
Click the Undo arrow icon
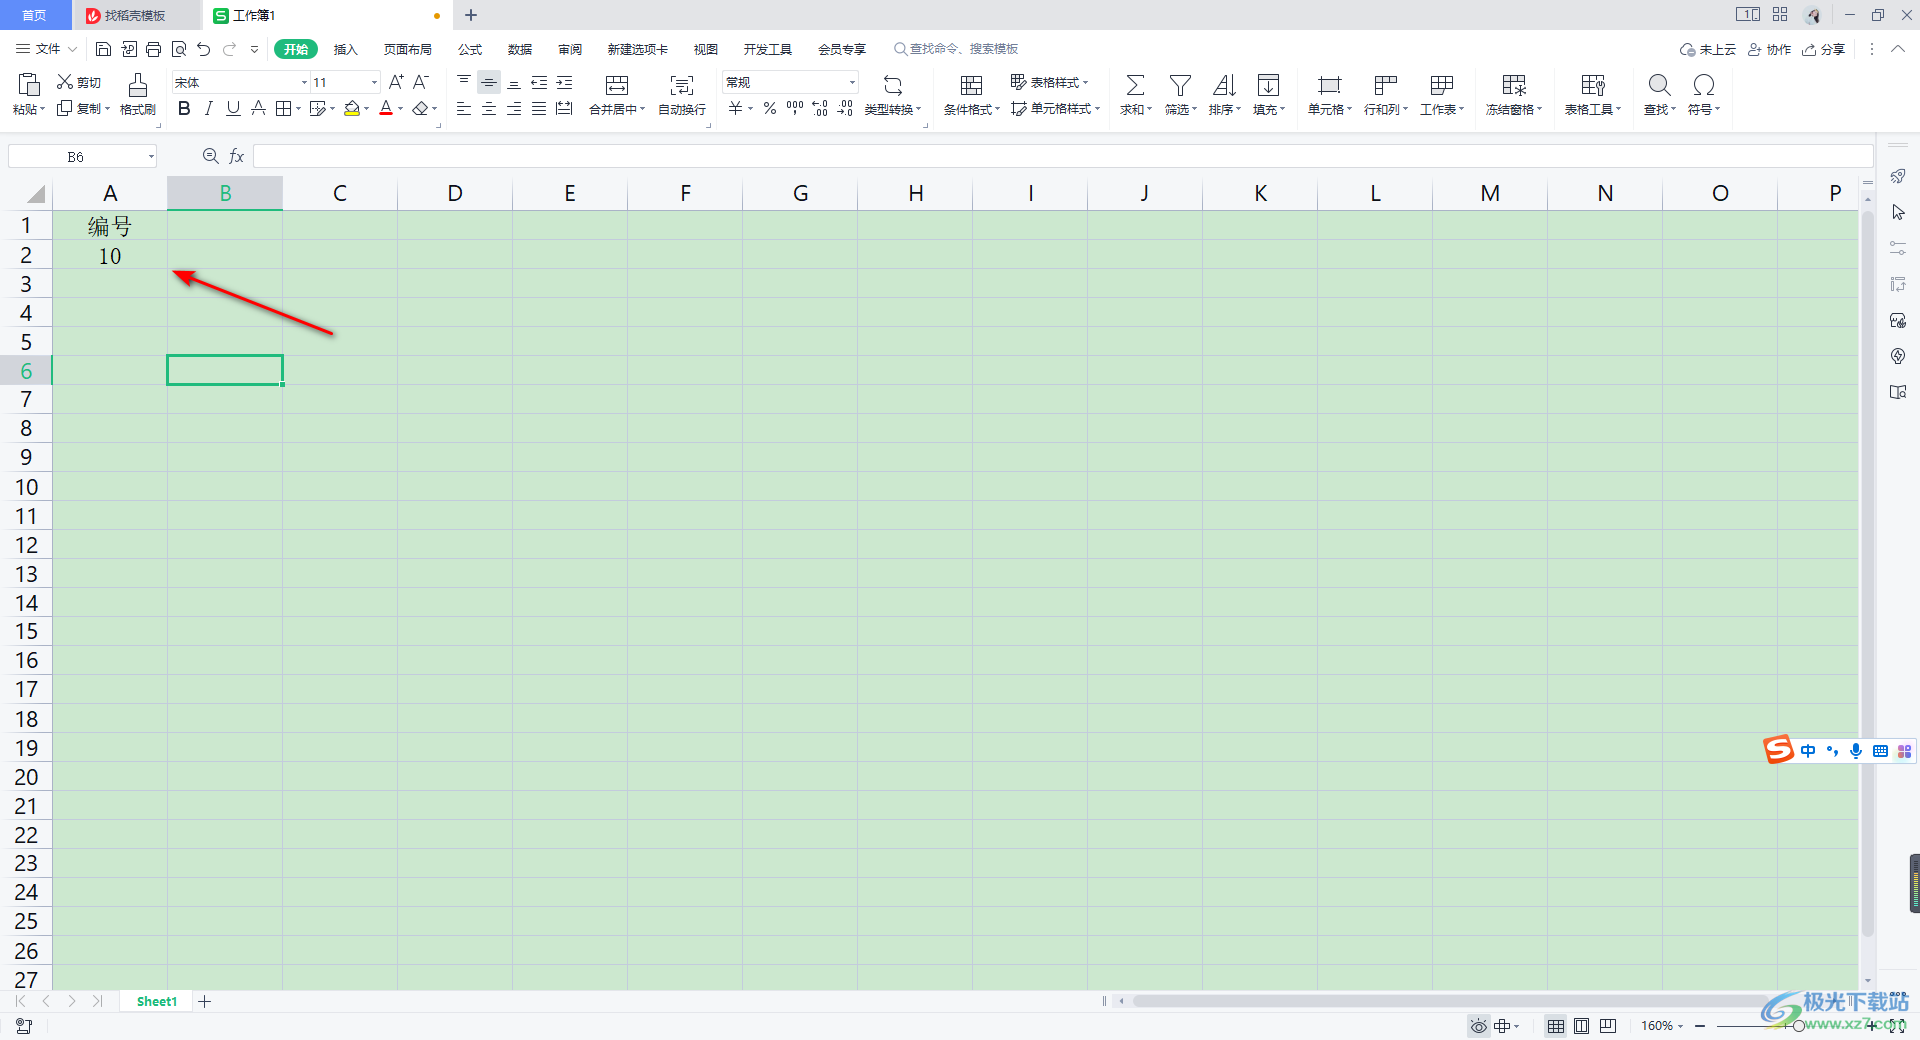pos(204,49)
